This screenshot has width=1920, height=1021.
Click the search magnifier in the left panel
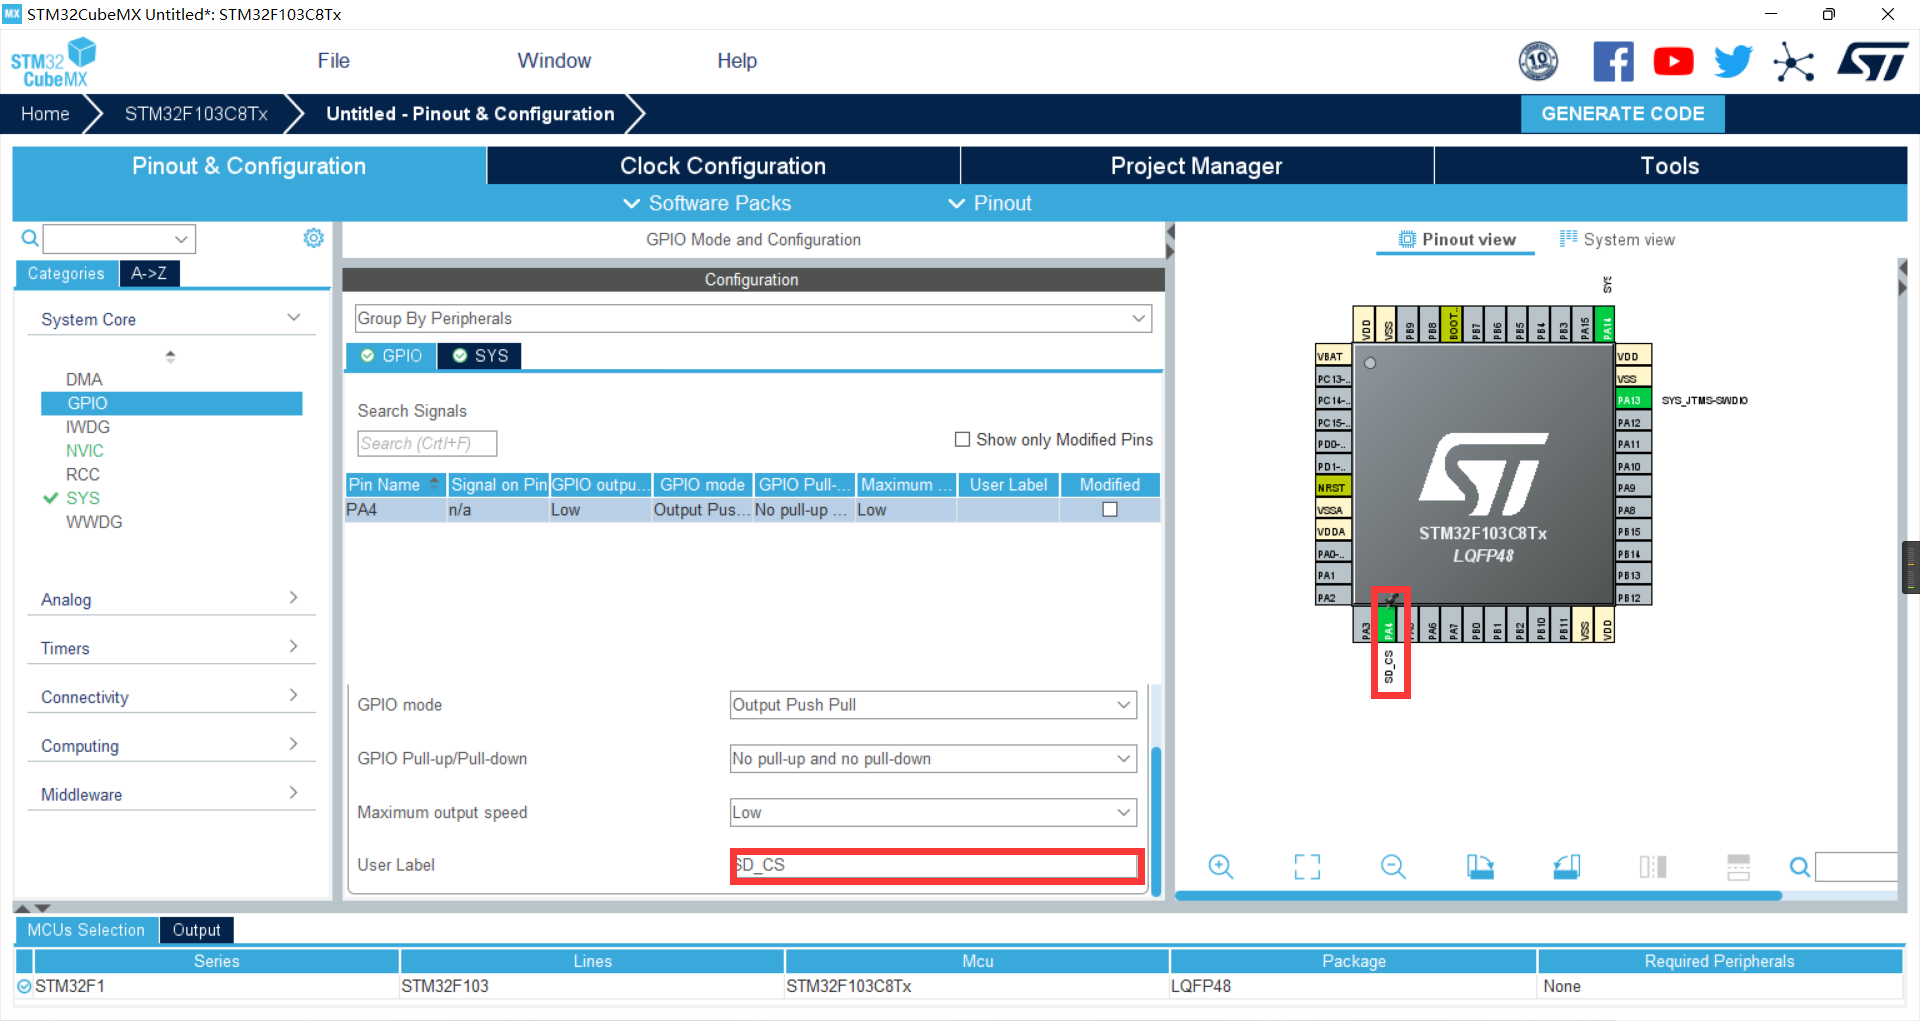(30, 238)
